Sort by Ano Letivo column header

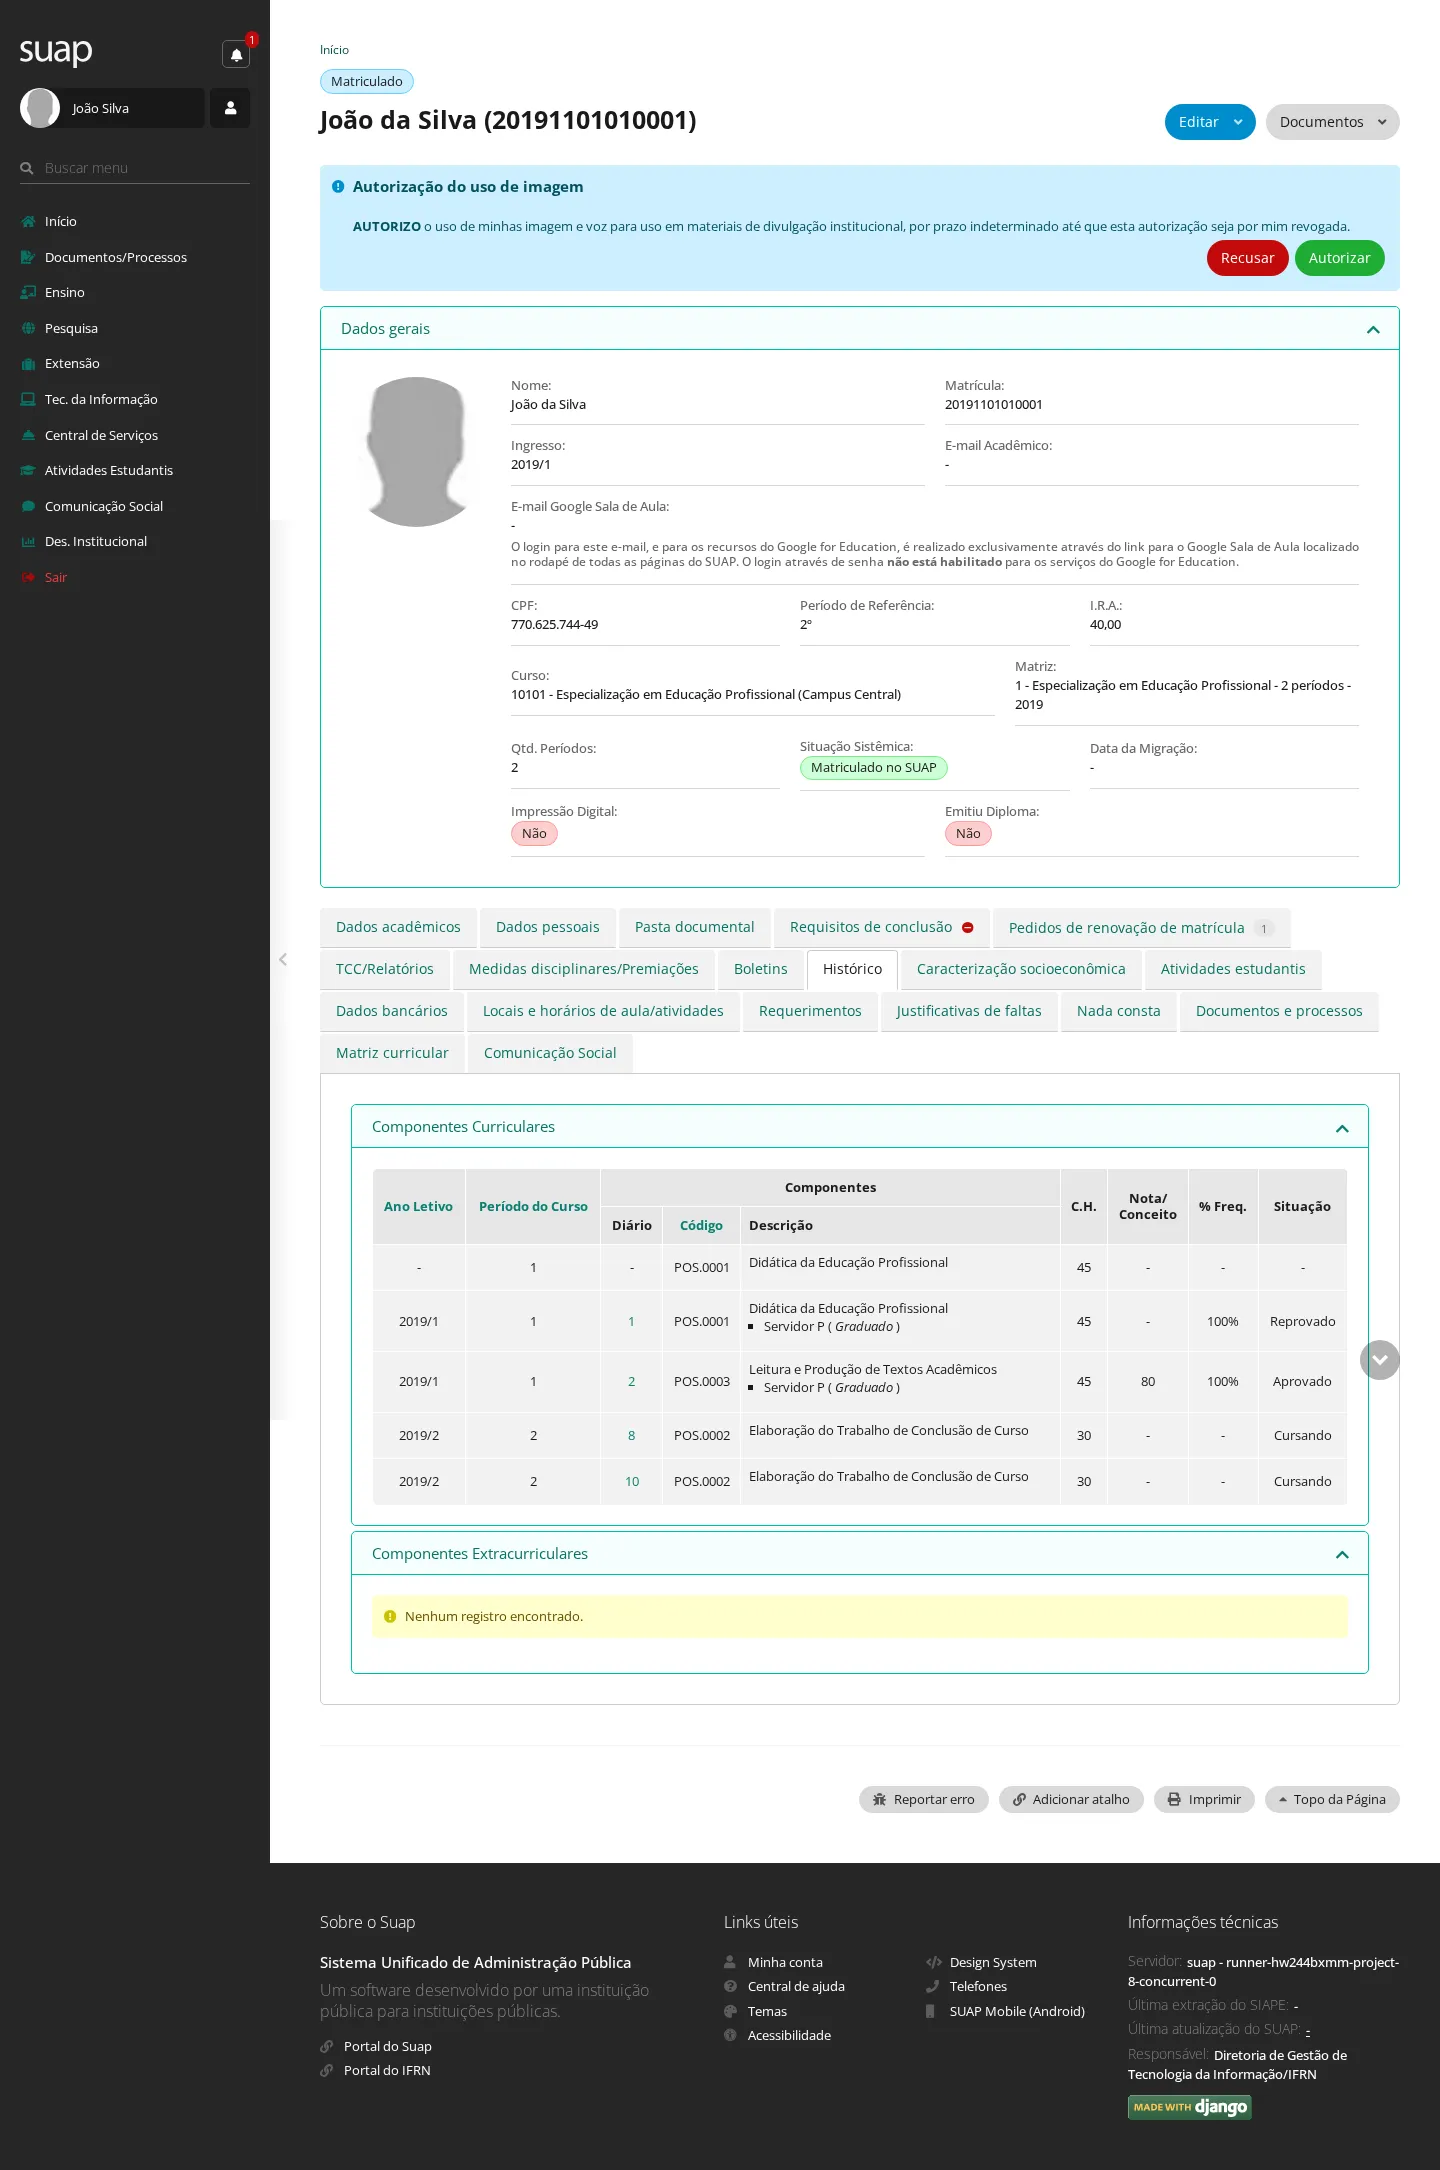(418, 1206)
